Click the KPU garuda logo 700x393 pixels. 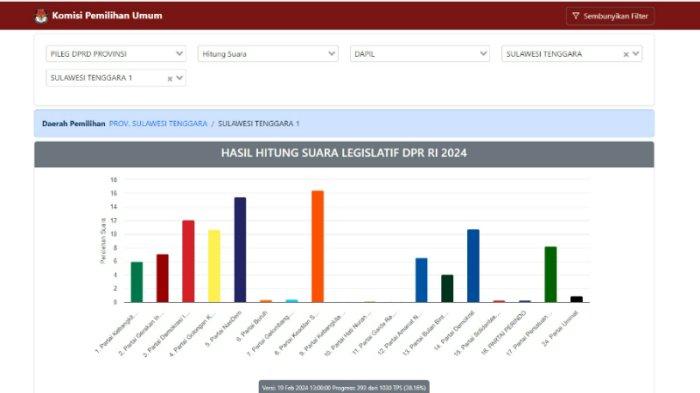(x=41, y=16)
